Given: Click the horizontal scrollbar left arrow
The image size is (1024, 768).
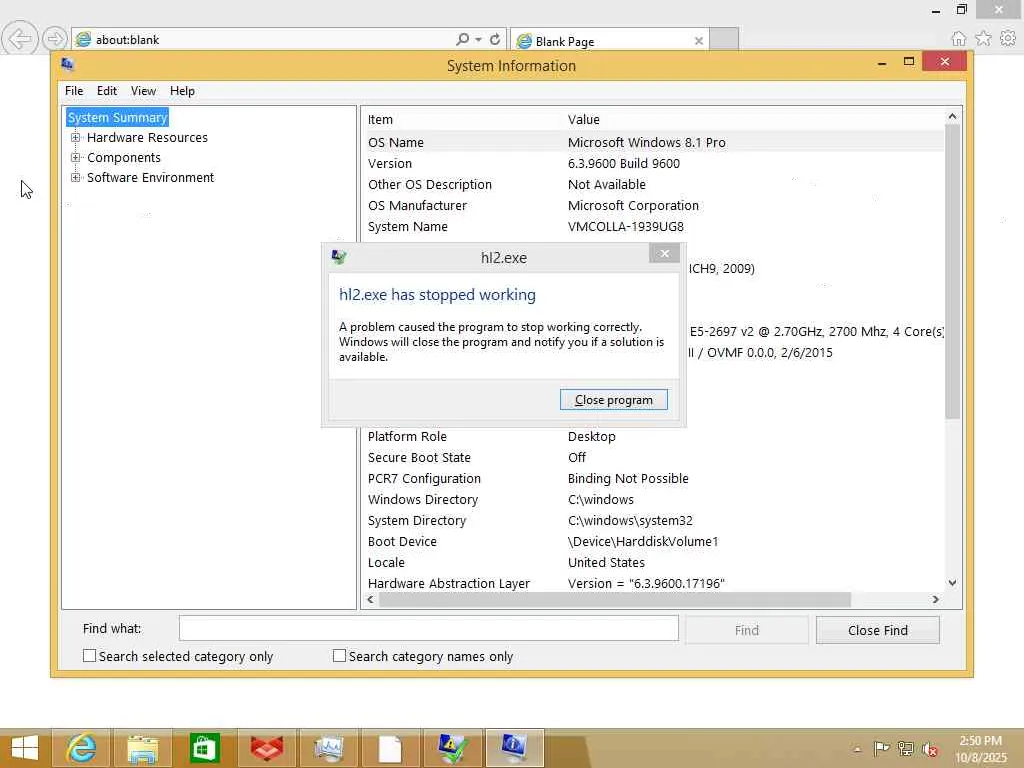Looking at the screenshot, I should 370,600.
